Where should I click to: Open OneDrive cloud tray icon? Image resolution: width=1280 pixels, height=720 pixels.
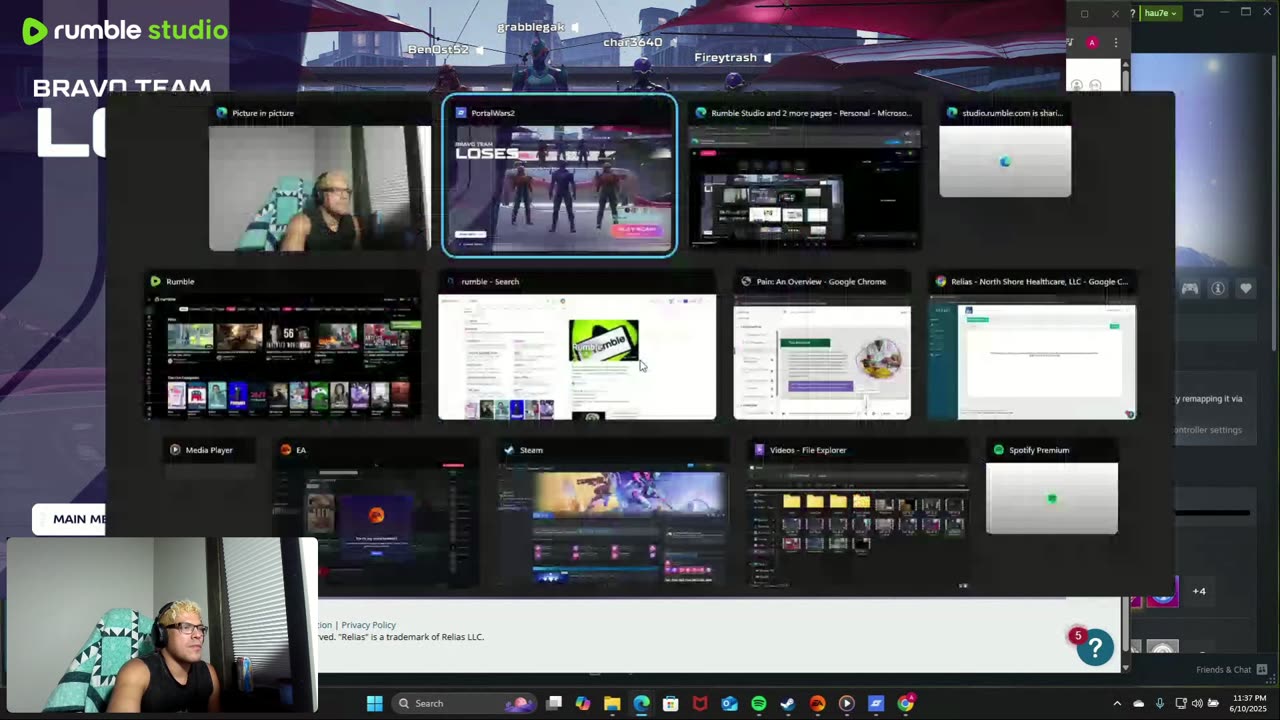[1138, 703]
